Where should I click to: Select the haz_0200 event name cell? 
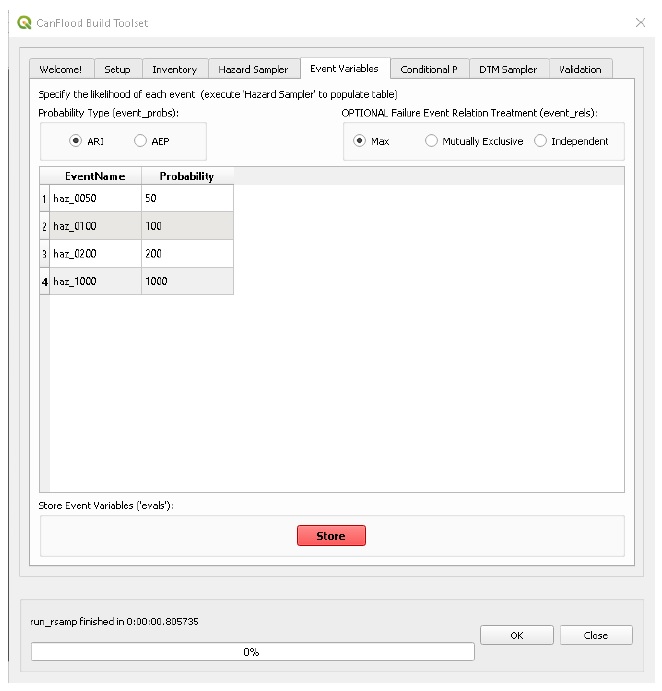click(95, 254)
